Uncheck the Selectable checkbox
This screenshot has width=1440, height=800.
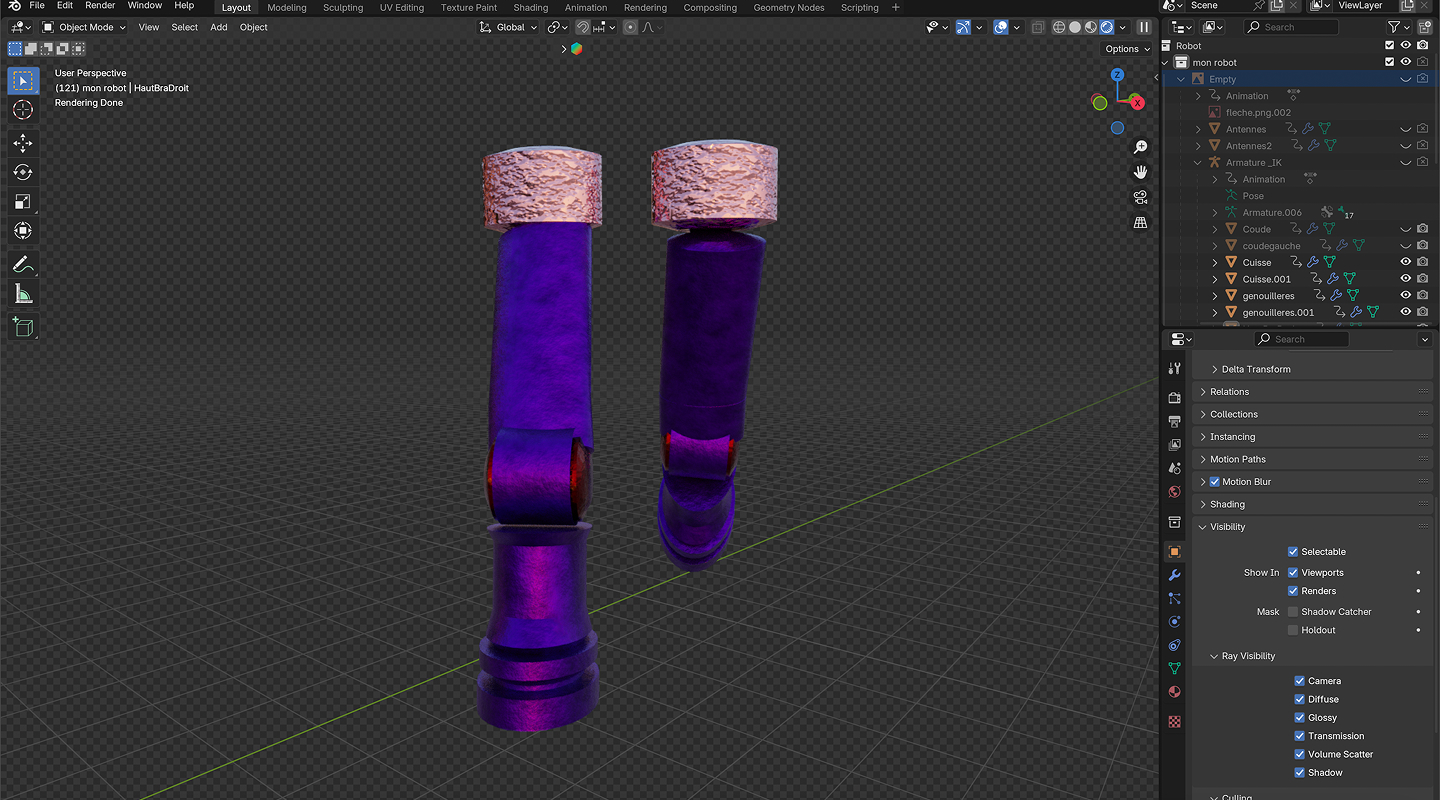click(1293, 552)
